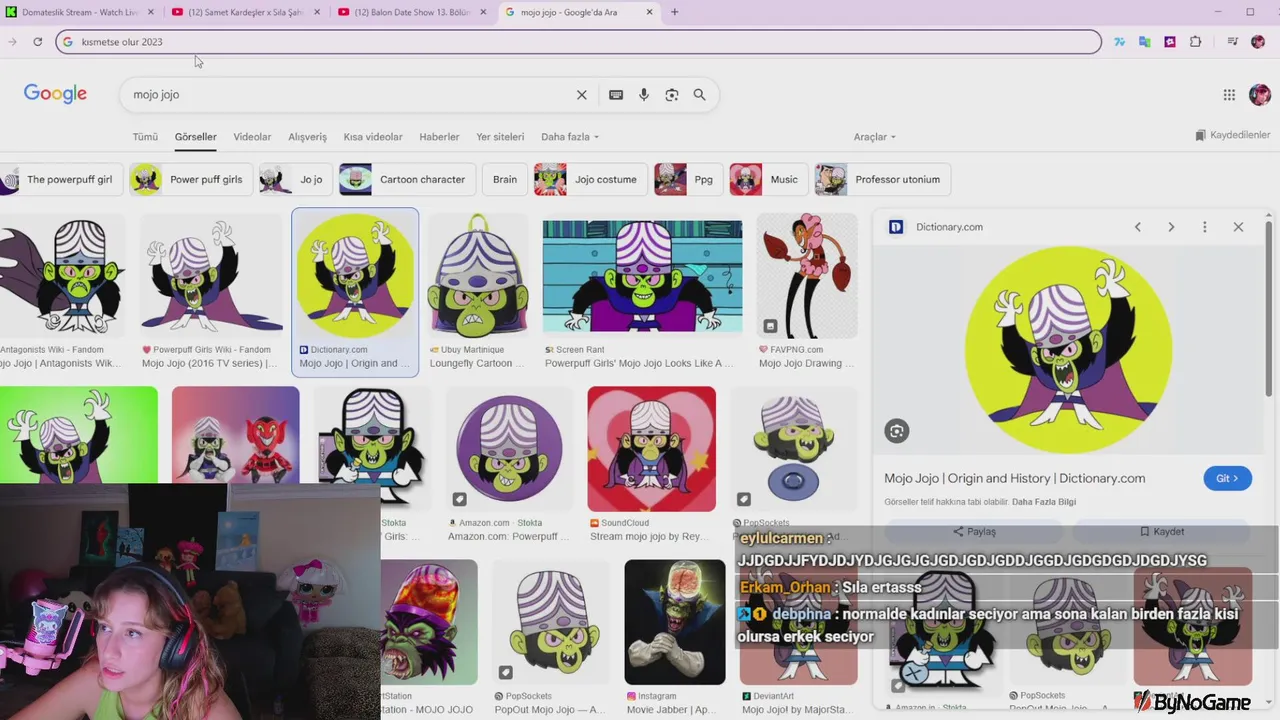Filter by Power puff girls chip
1280x720 pixels.
pos(191,179)
